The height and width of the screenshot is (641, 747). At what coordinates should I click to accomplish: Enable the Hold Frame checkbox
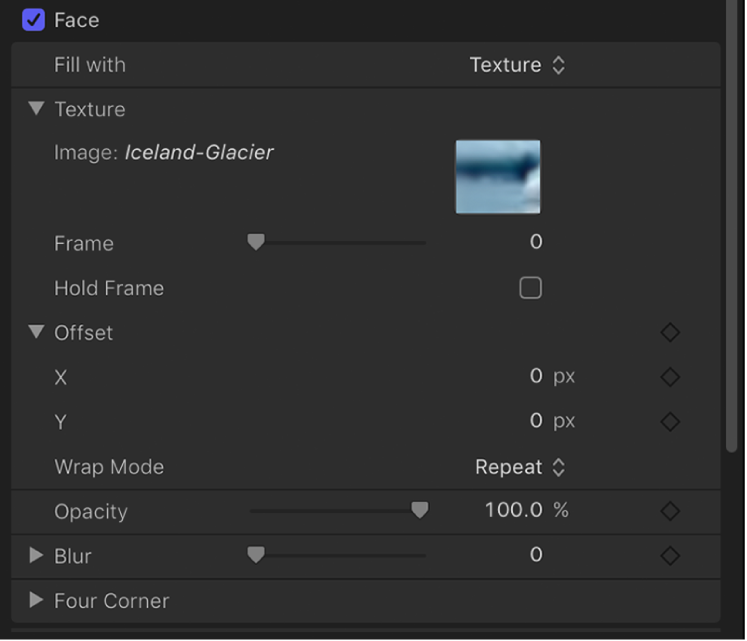pyautogui.click(x=530, y=288)
